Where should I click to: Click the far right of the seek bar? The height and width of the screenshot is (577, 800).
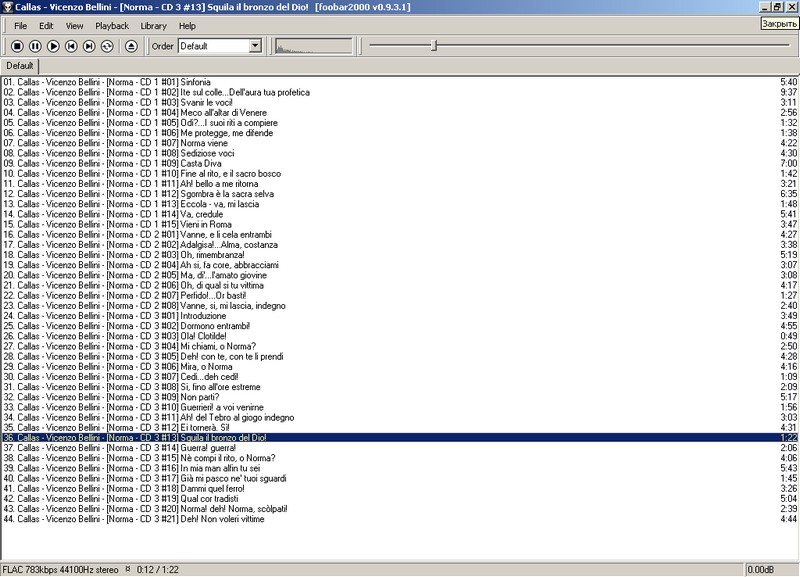pyautogui.click(x=787, y=45)
